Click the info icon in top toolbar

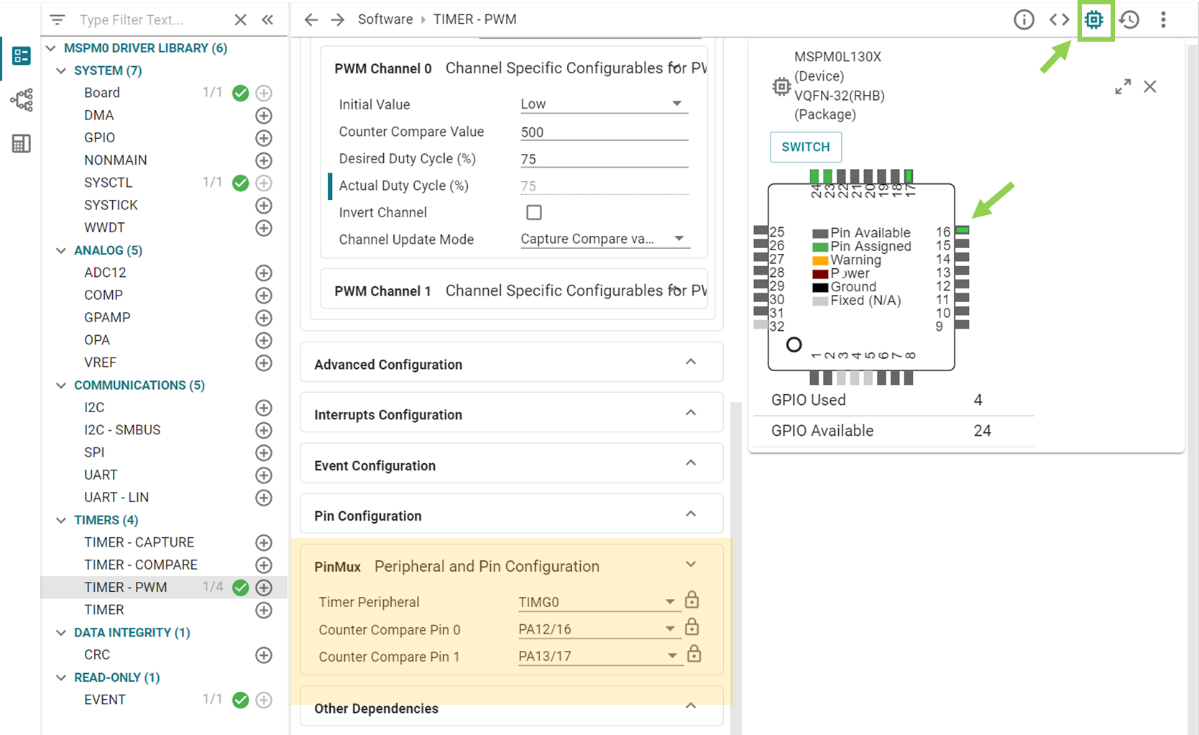[1024, 20]
